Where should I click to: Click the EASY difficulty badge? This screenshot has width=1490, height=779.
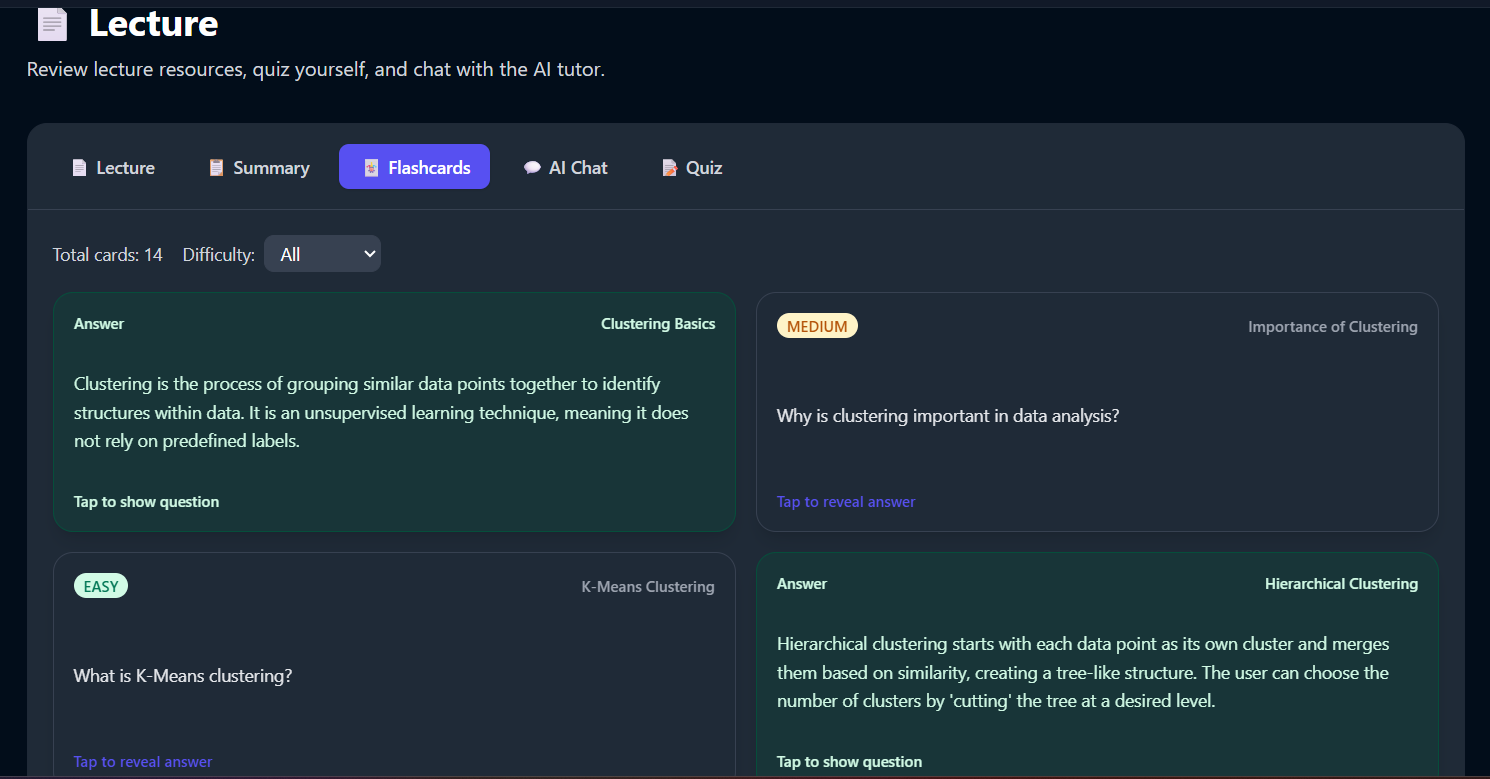point(100,585)
